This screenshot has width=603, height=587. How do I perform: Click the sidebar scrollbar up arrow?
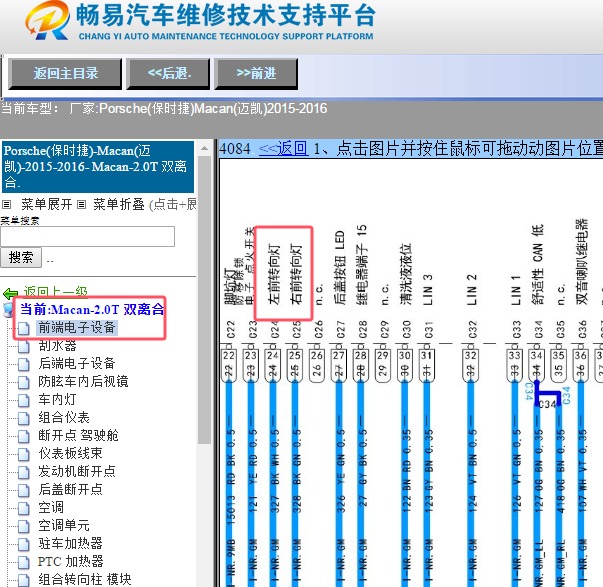(205, 148)
